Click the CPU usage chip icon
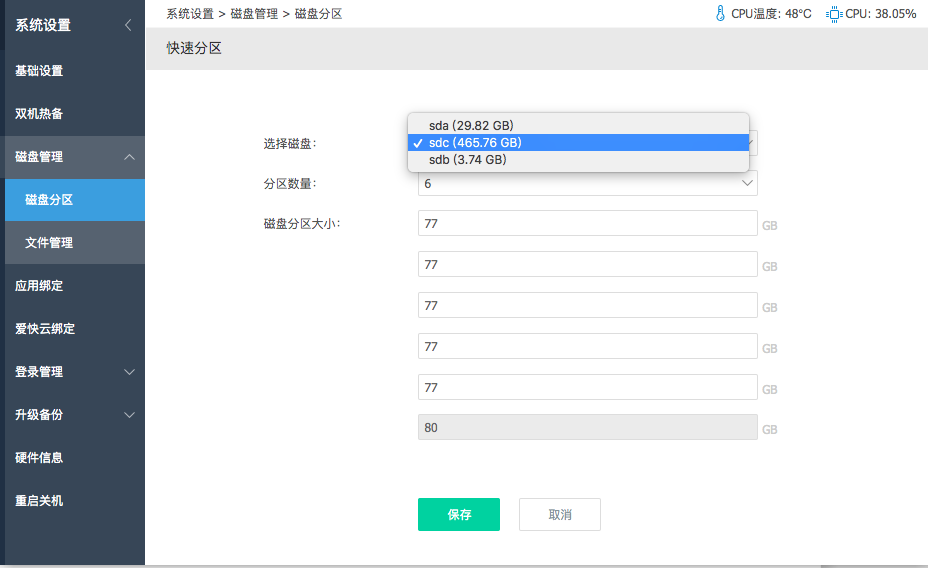The width and height of the screenshot is (928, 568). tap(834, 14)
